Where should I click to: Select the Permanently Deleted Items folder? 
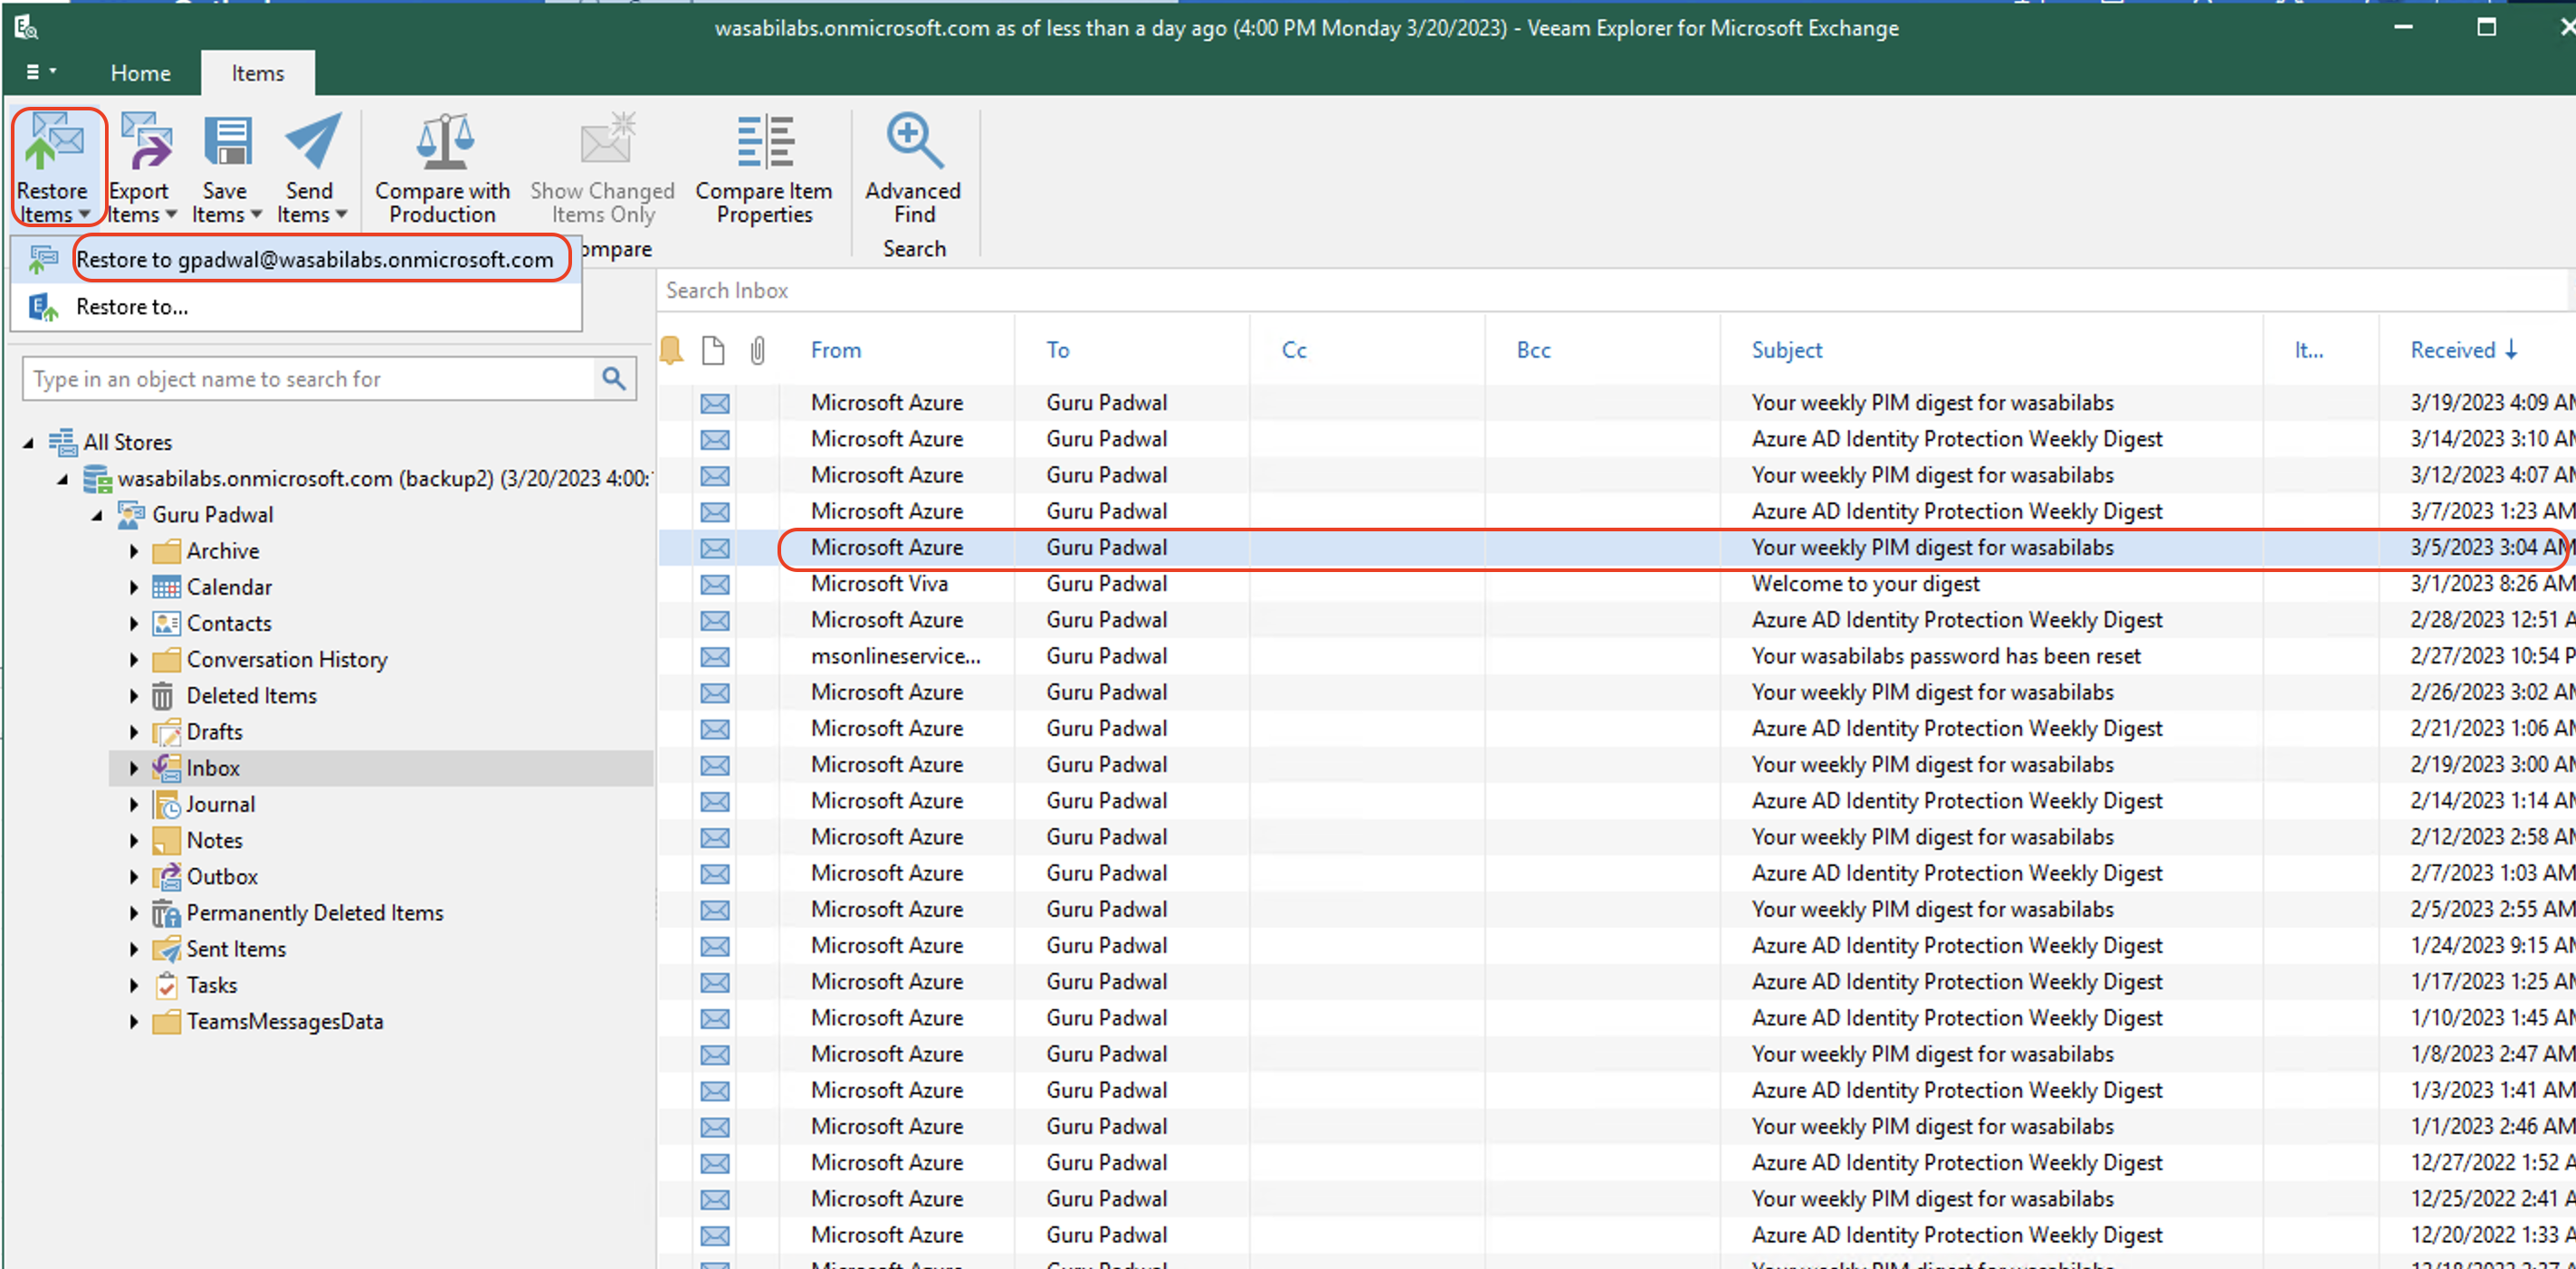pos(314,913)
